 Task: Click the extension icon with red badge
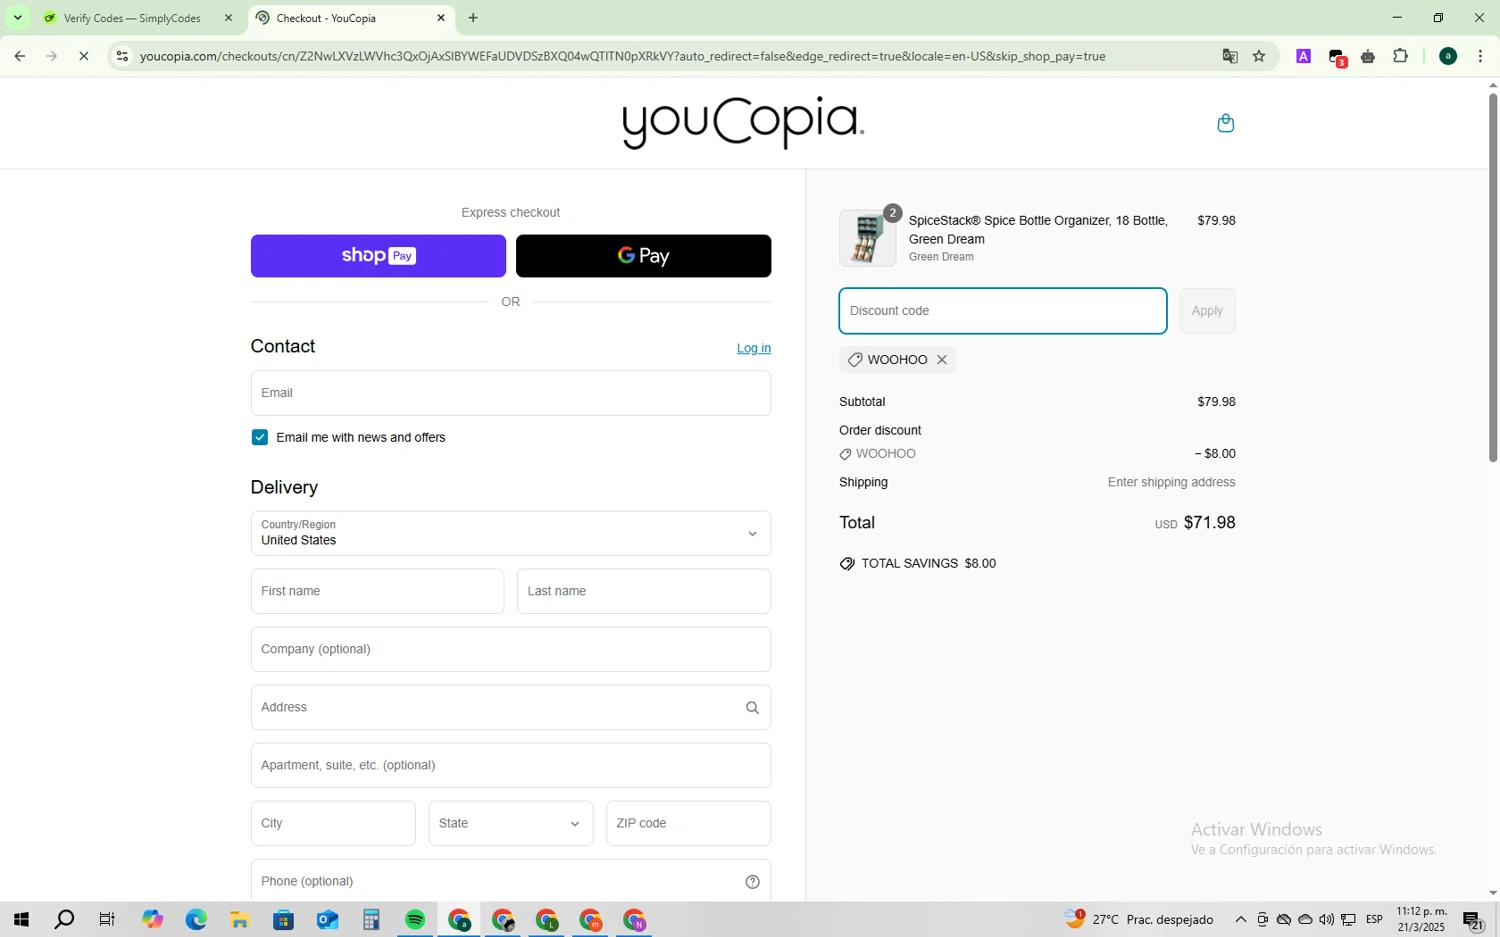pyautogui.click(x=1337, y=57)
